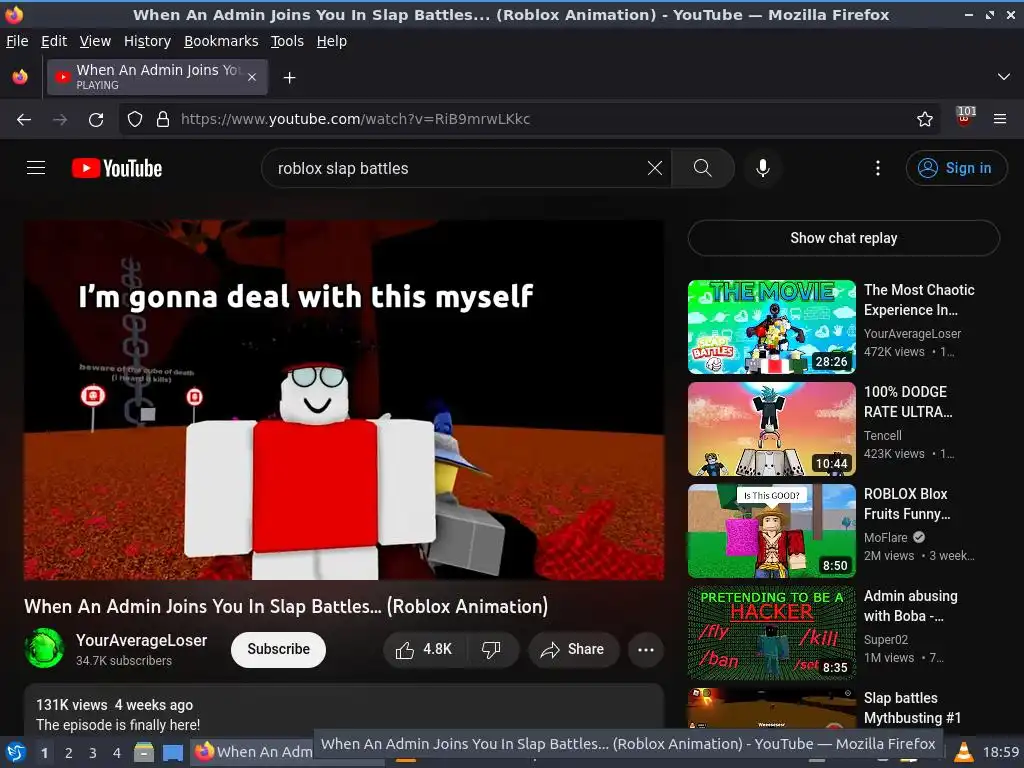The height and width of the screenshot is (768, 1024).
Task: Open the system start menu icon
Action: point(16,752)
